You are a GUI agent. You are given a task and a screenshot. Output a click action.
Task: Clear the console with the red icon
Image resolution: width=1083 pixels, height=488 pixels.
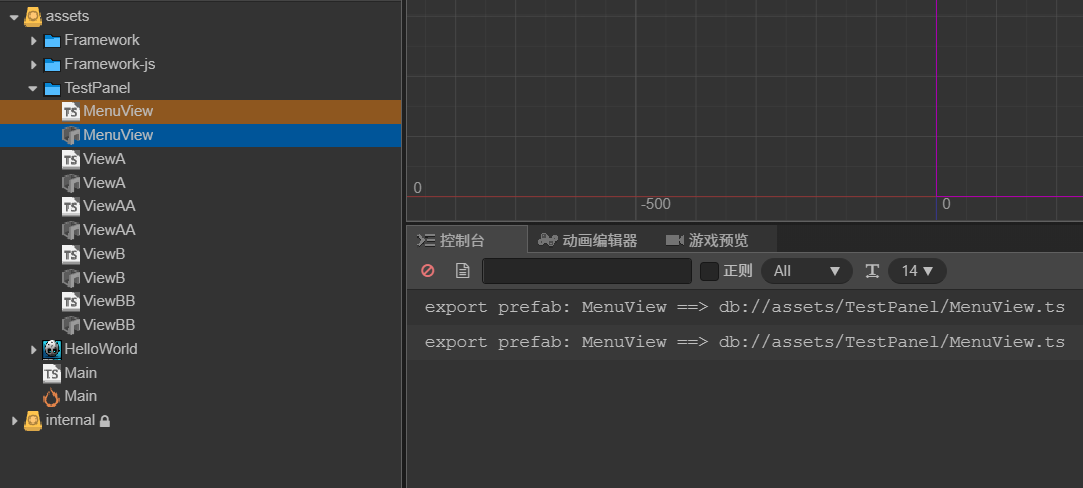click(428, 271)
